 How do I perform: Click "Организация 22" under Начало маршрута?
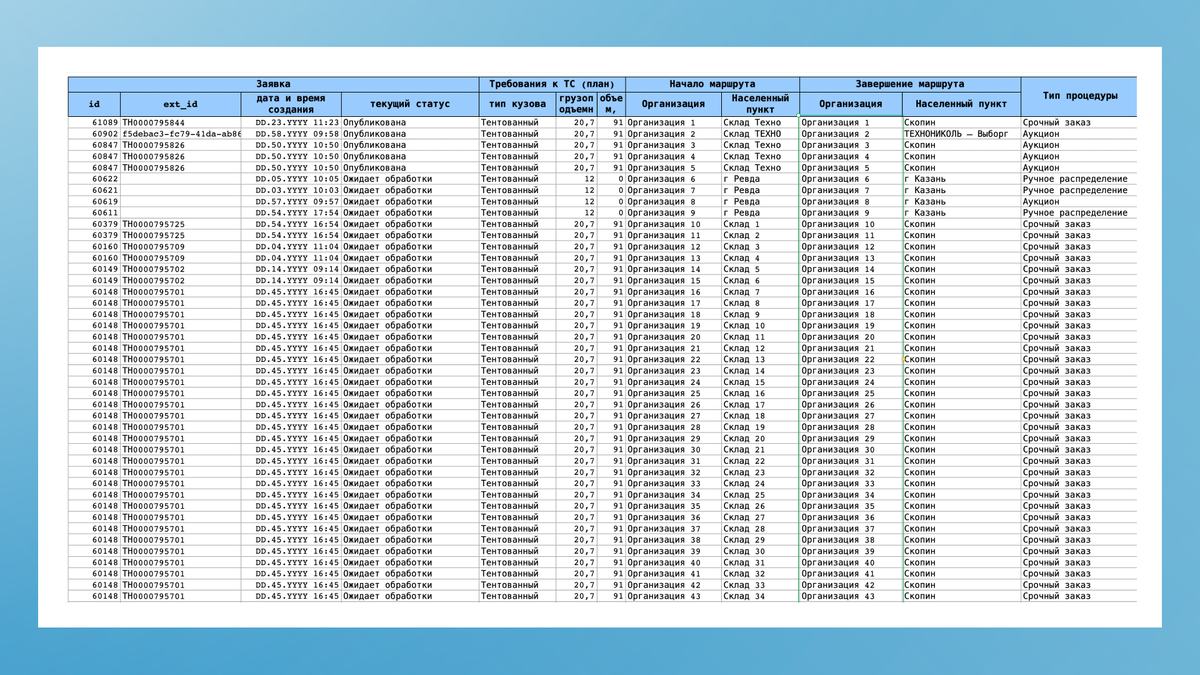[674, 359]
